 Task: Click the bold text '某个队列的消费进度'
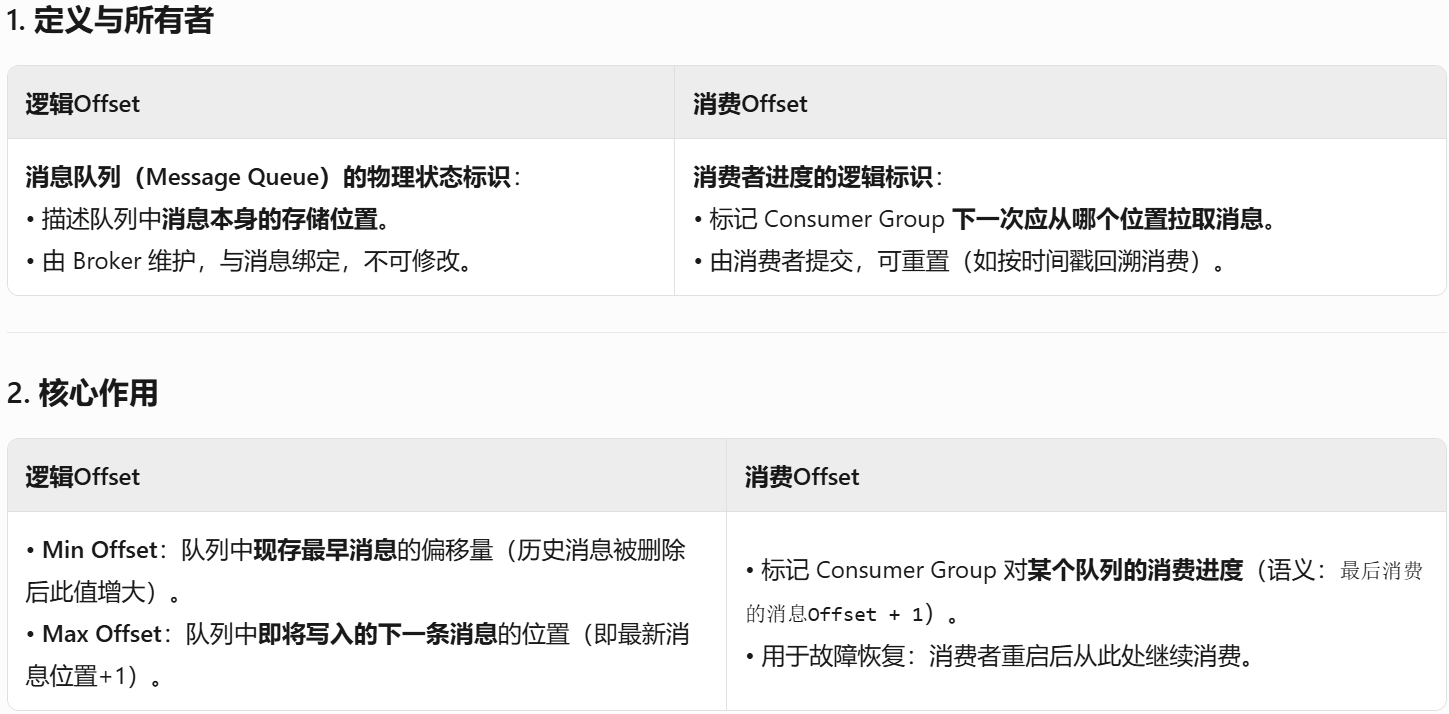pos(1135,571)
